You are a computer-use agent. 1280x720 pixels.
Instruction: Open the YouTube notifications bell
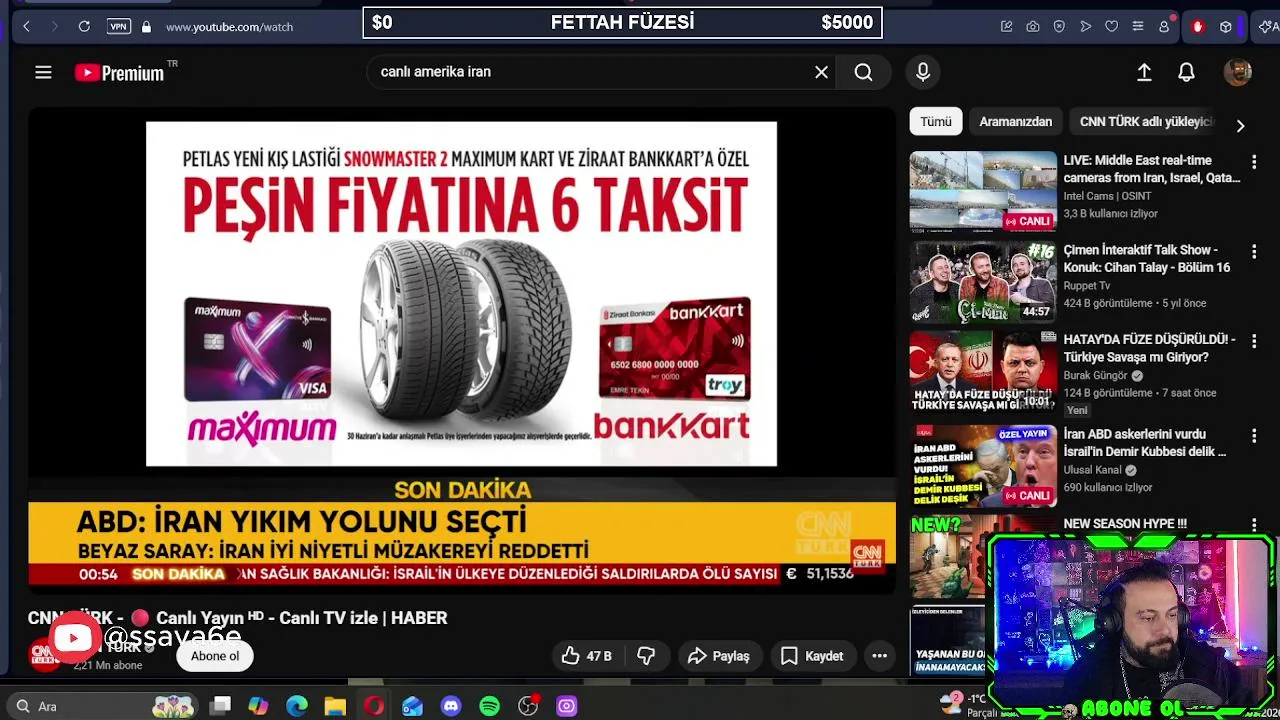[x=1186, y=72]
